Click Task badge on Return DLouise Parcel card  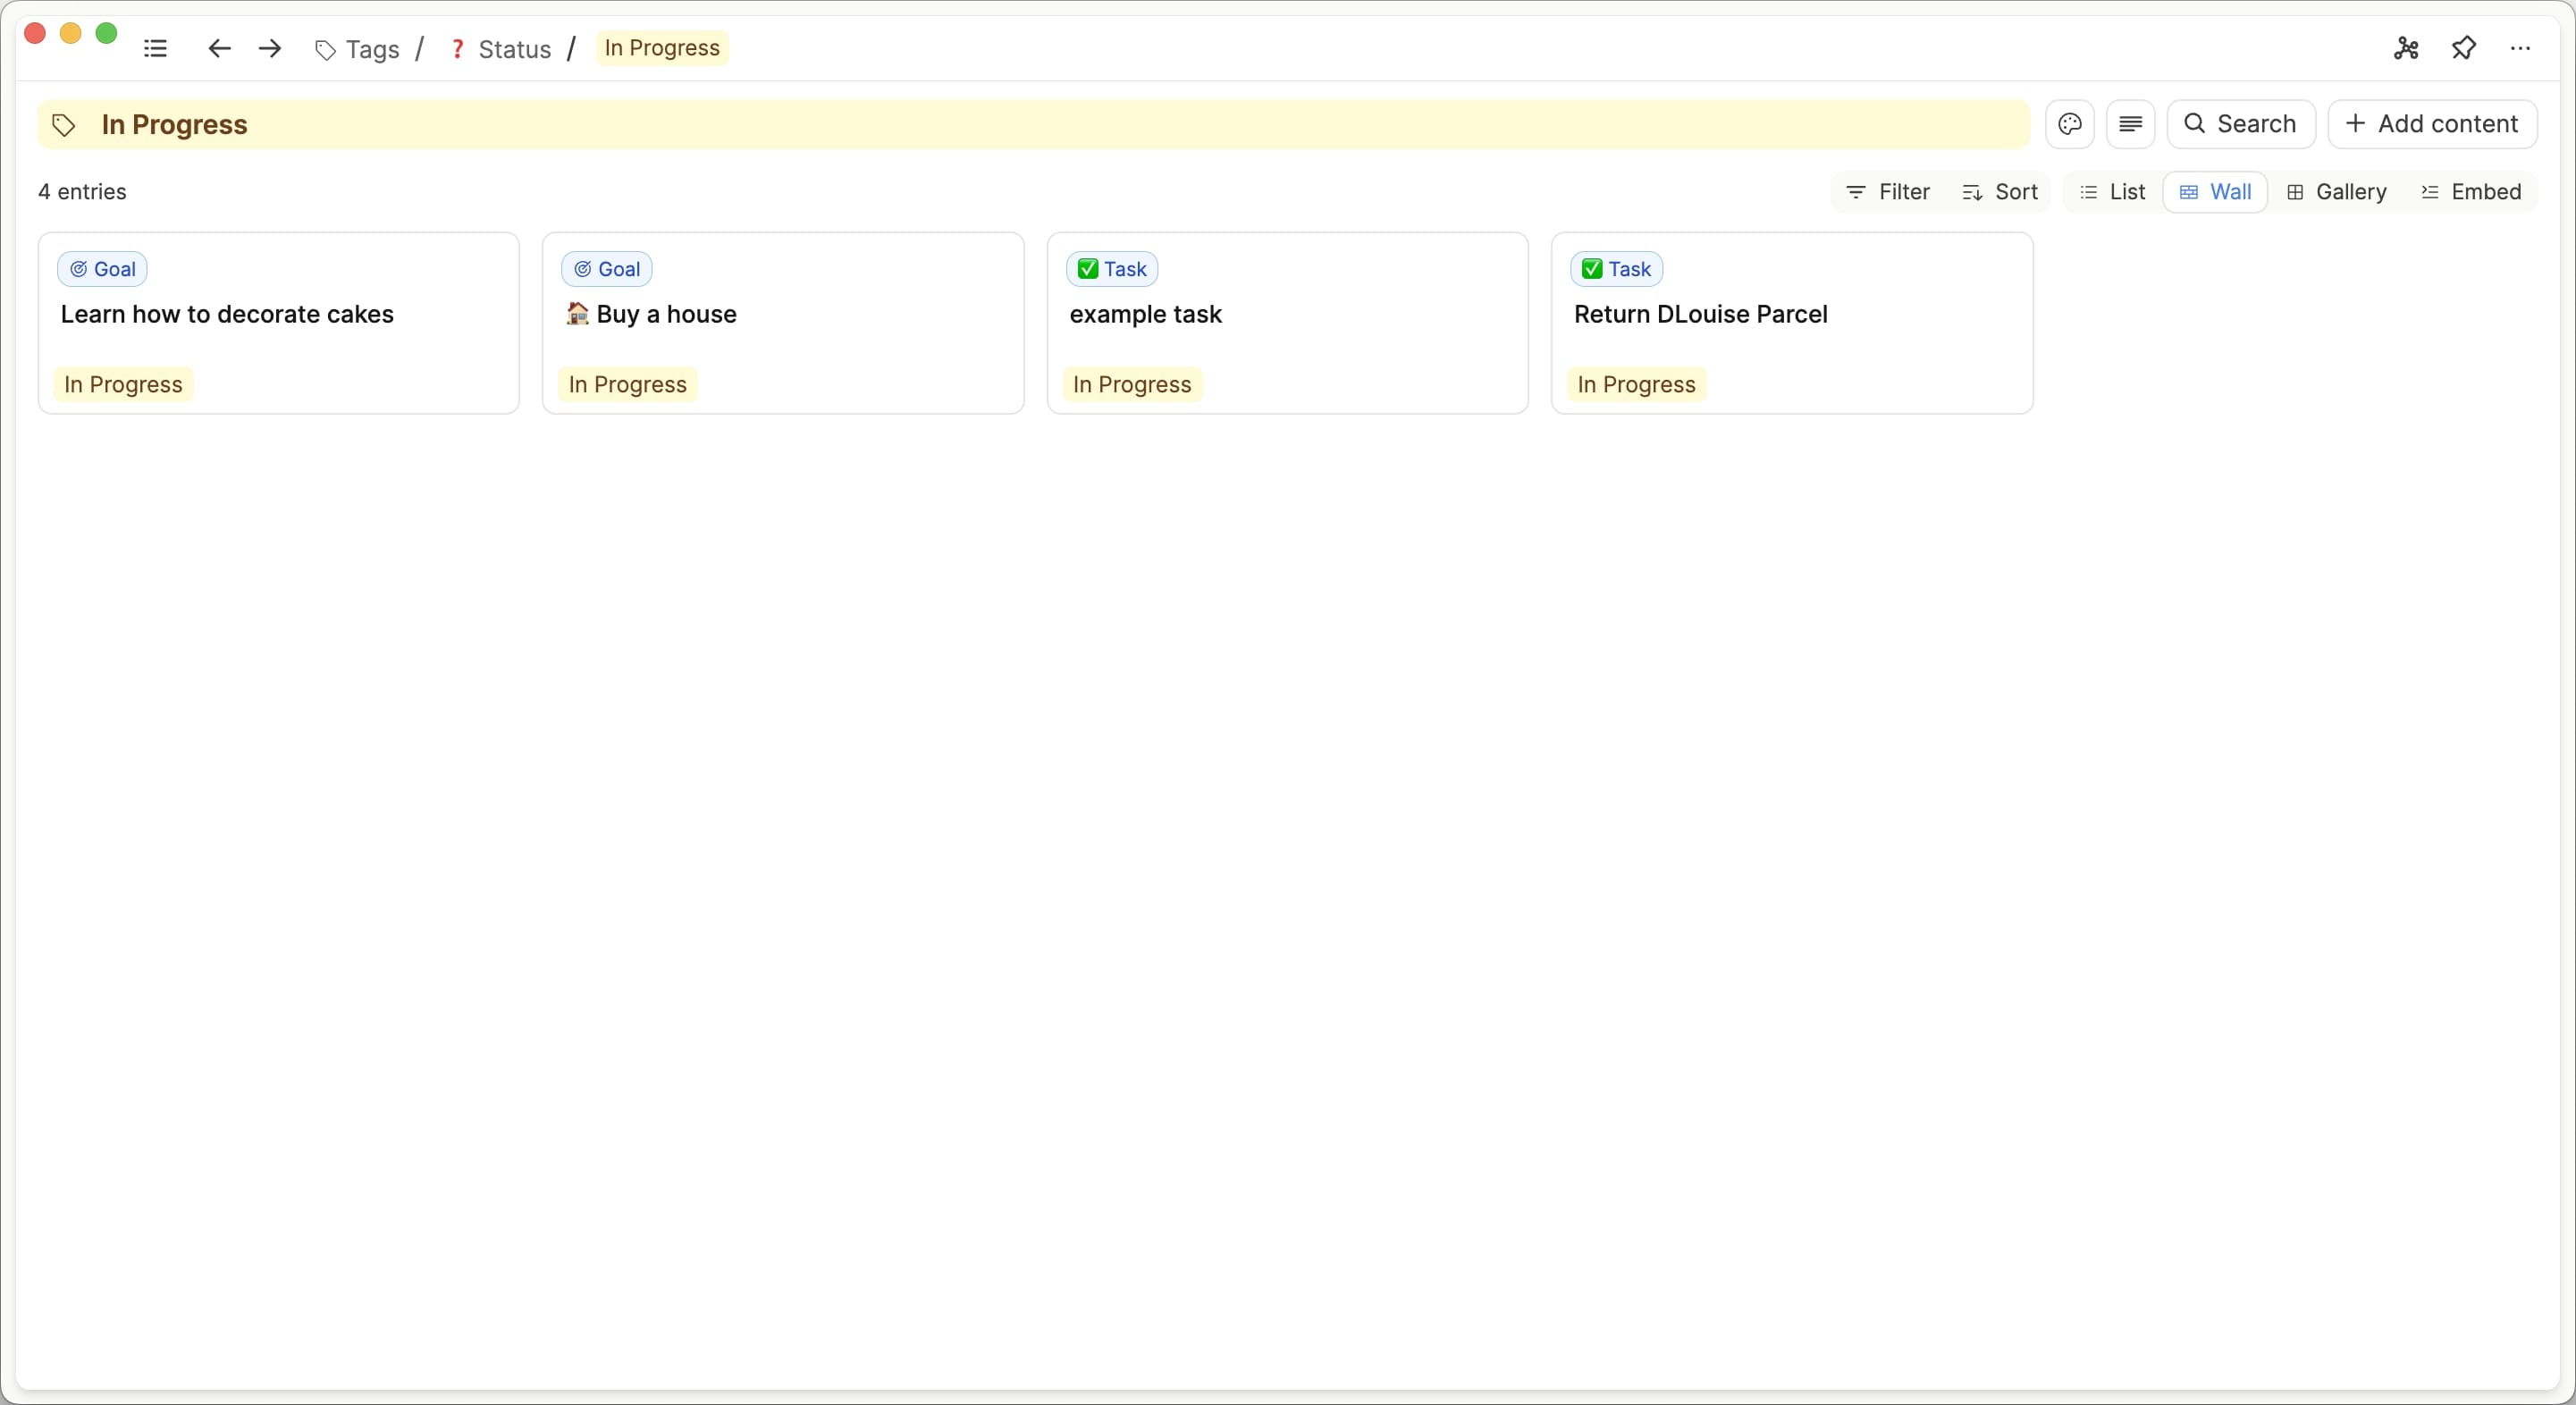1616,269
